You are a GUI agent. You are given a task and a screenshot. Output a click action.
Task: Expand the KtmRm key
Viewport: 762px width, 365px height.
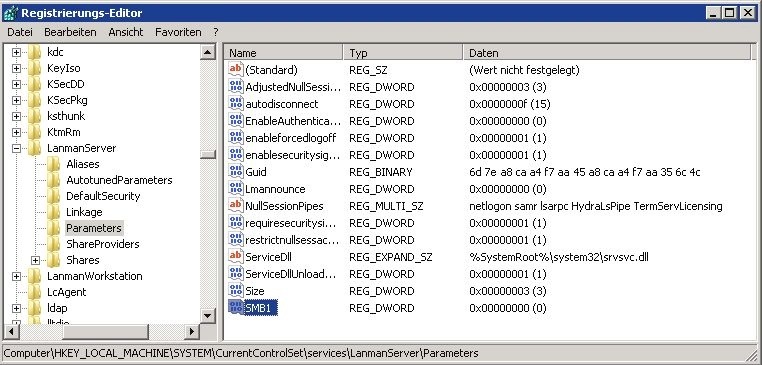pos(17,132)
